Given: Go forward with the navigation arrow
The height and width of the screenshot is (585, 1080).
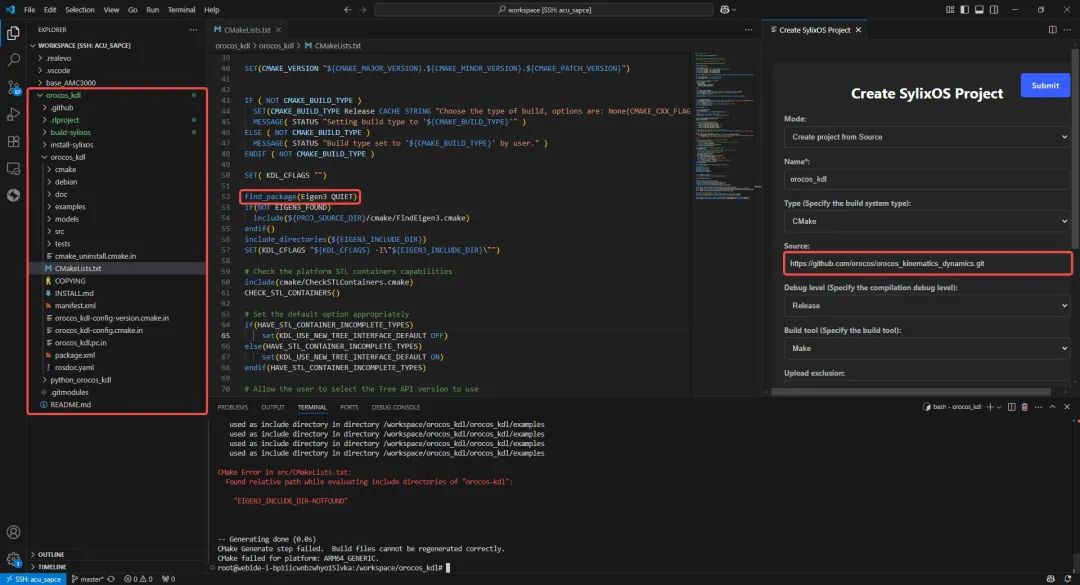Looking at the screenshot, I should 363,10.
